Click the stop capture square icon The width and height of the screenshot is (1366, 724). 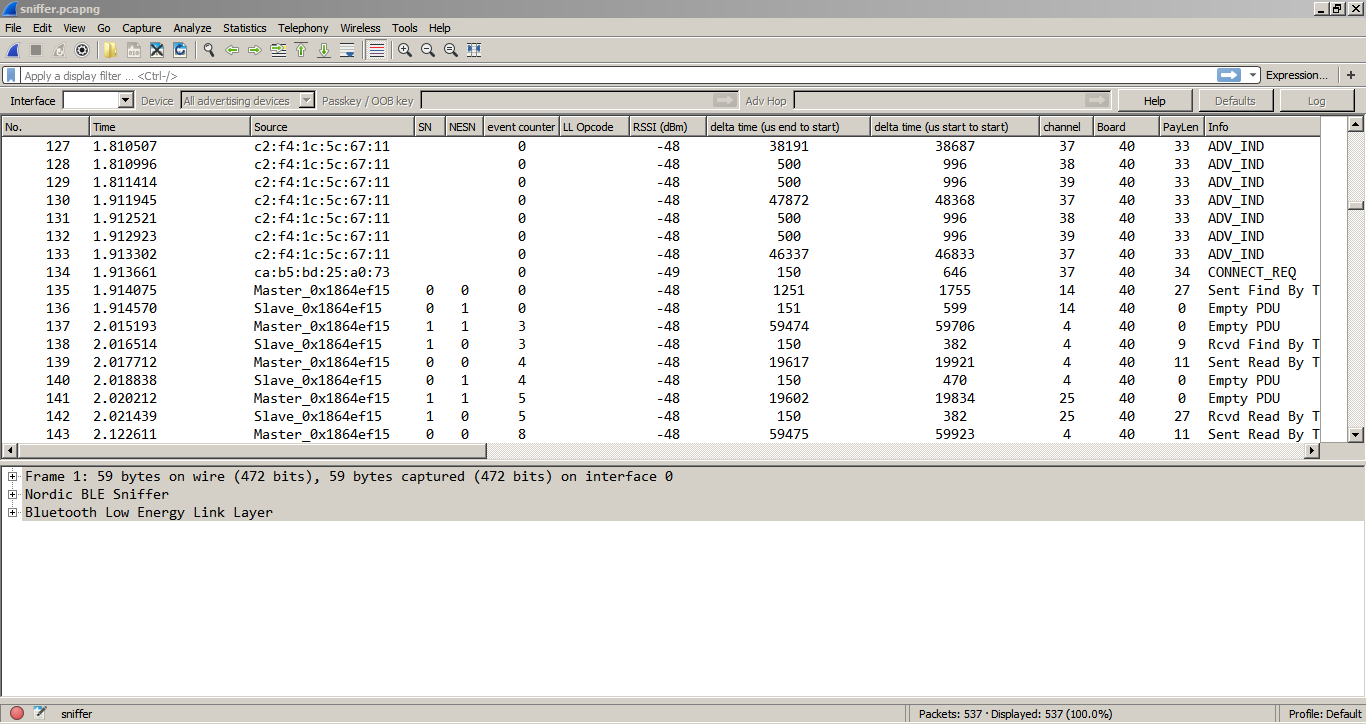36,50
